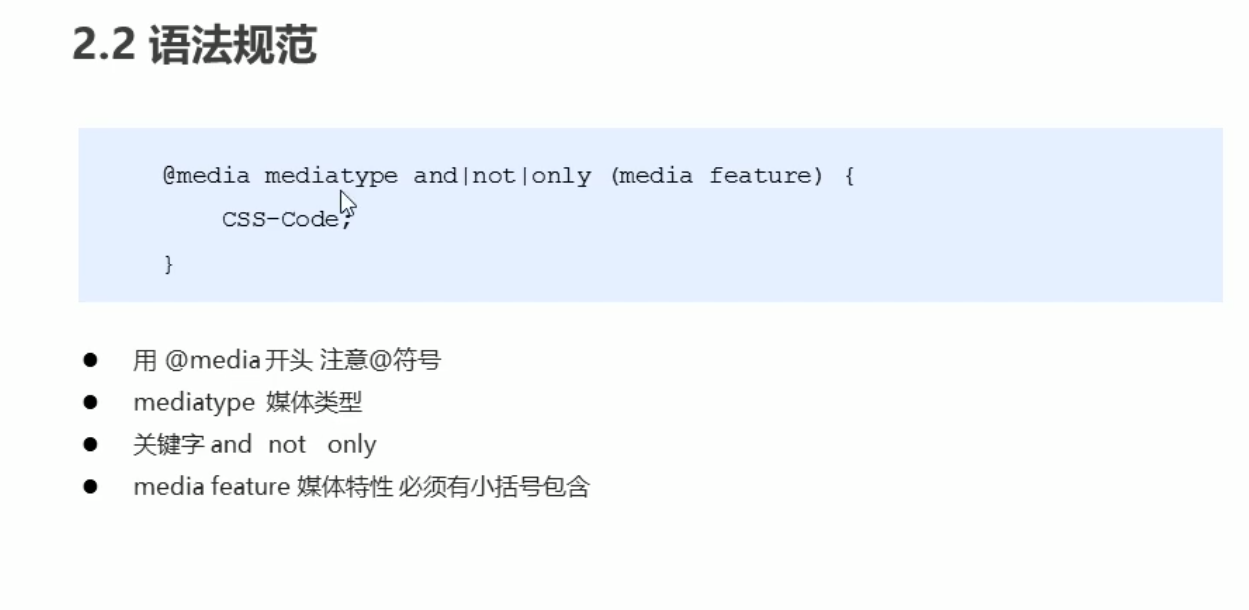The height and width of the screenshot is (610, 1249).
Task: Click bullet dot beside 关键字 line
Action: [90, 444]
